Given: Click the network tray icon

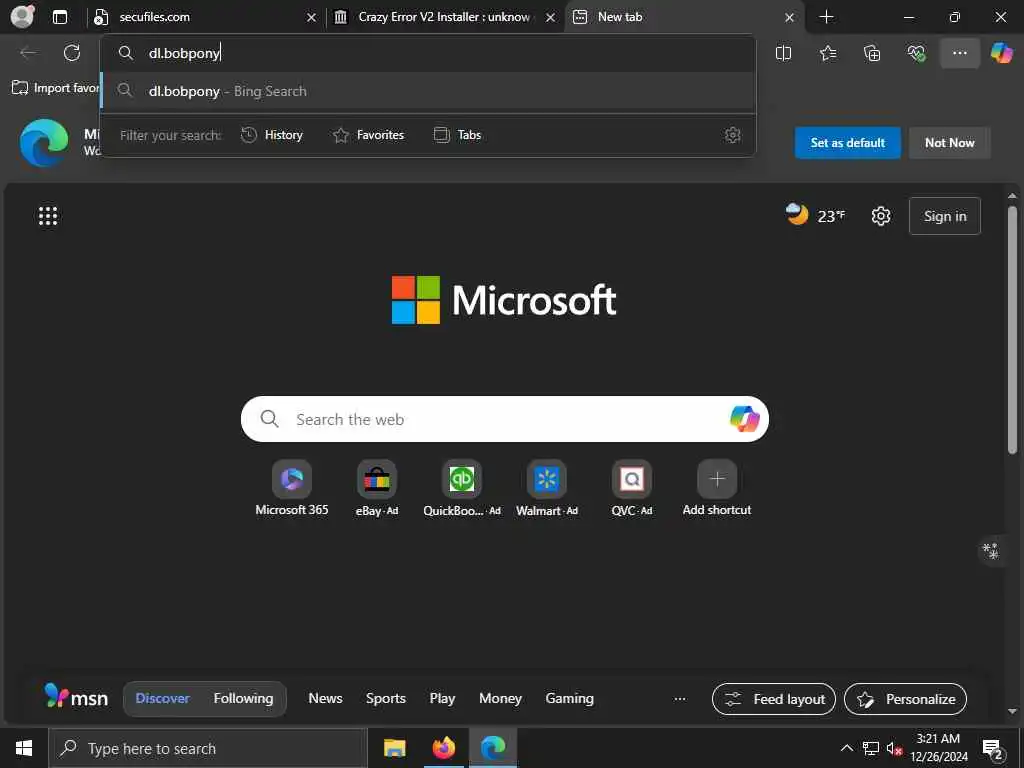Looking at the screenshot, I should 871,748.
